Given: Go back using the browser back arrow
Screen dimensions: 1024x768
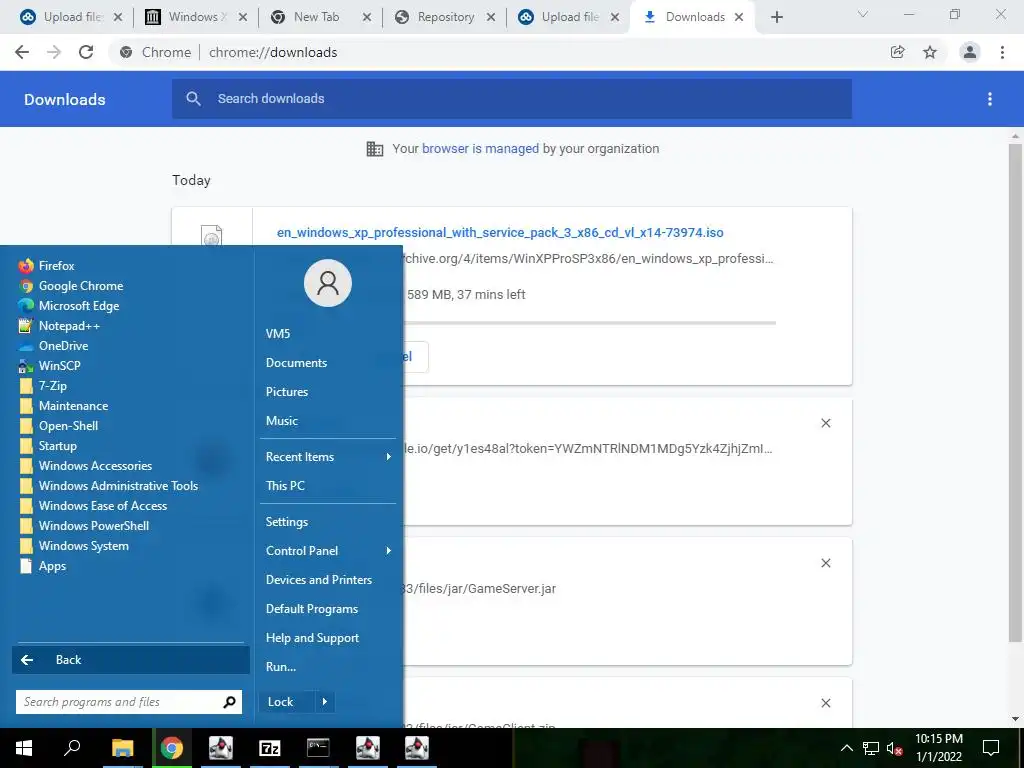Looking at the screenshot, I should pos(22,52).
